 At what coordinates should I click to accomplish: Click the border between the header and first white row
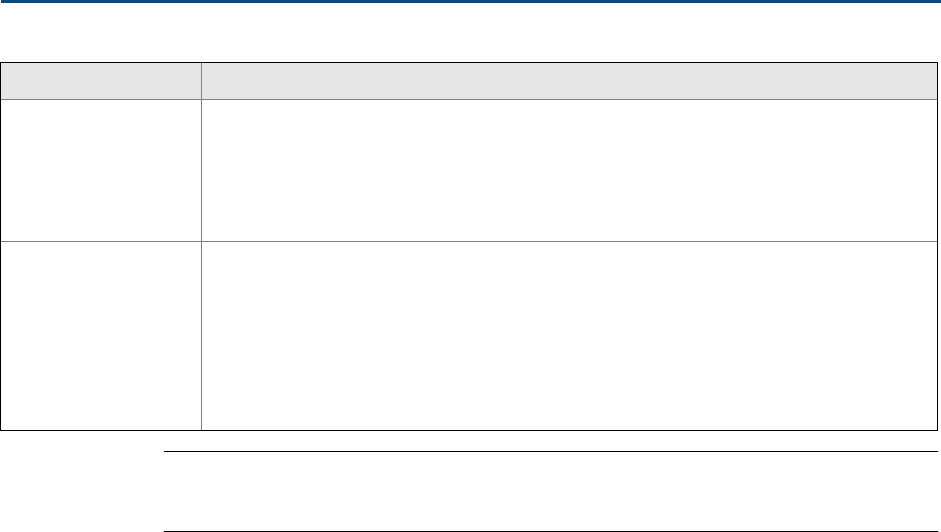pos(469,99)
